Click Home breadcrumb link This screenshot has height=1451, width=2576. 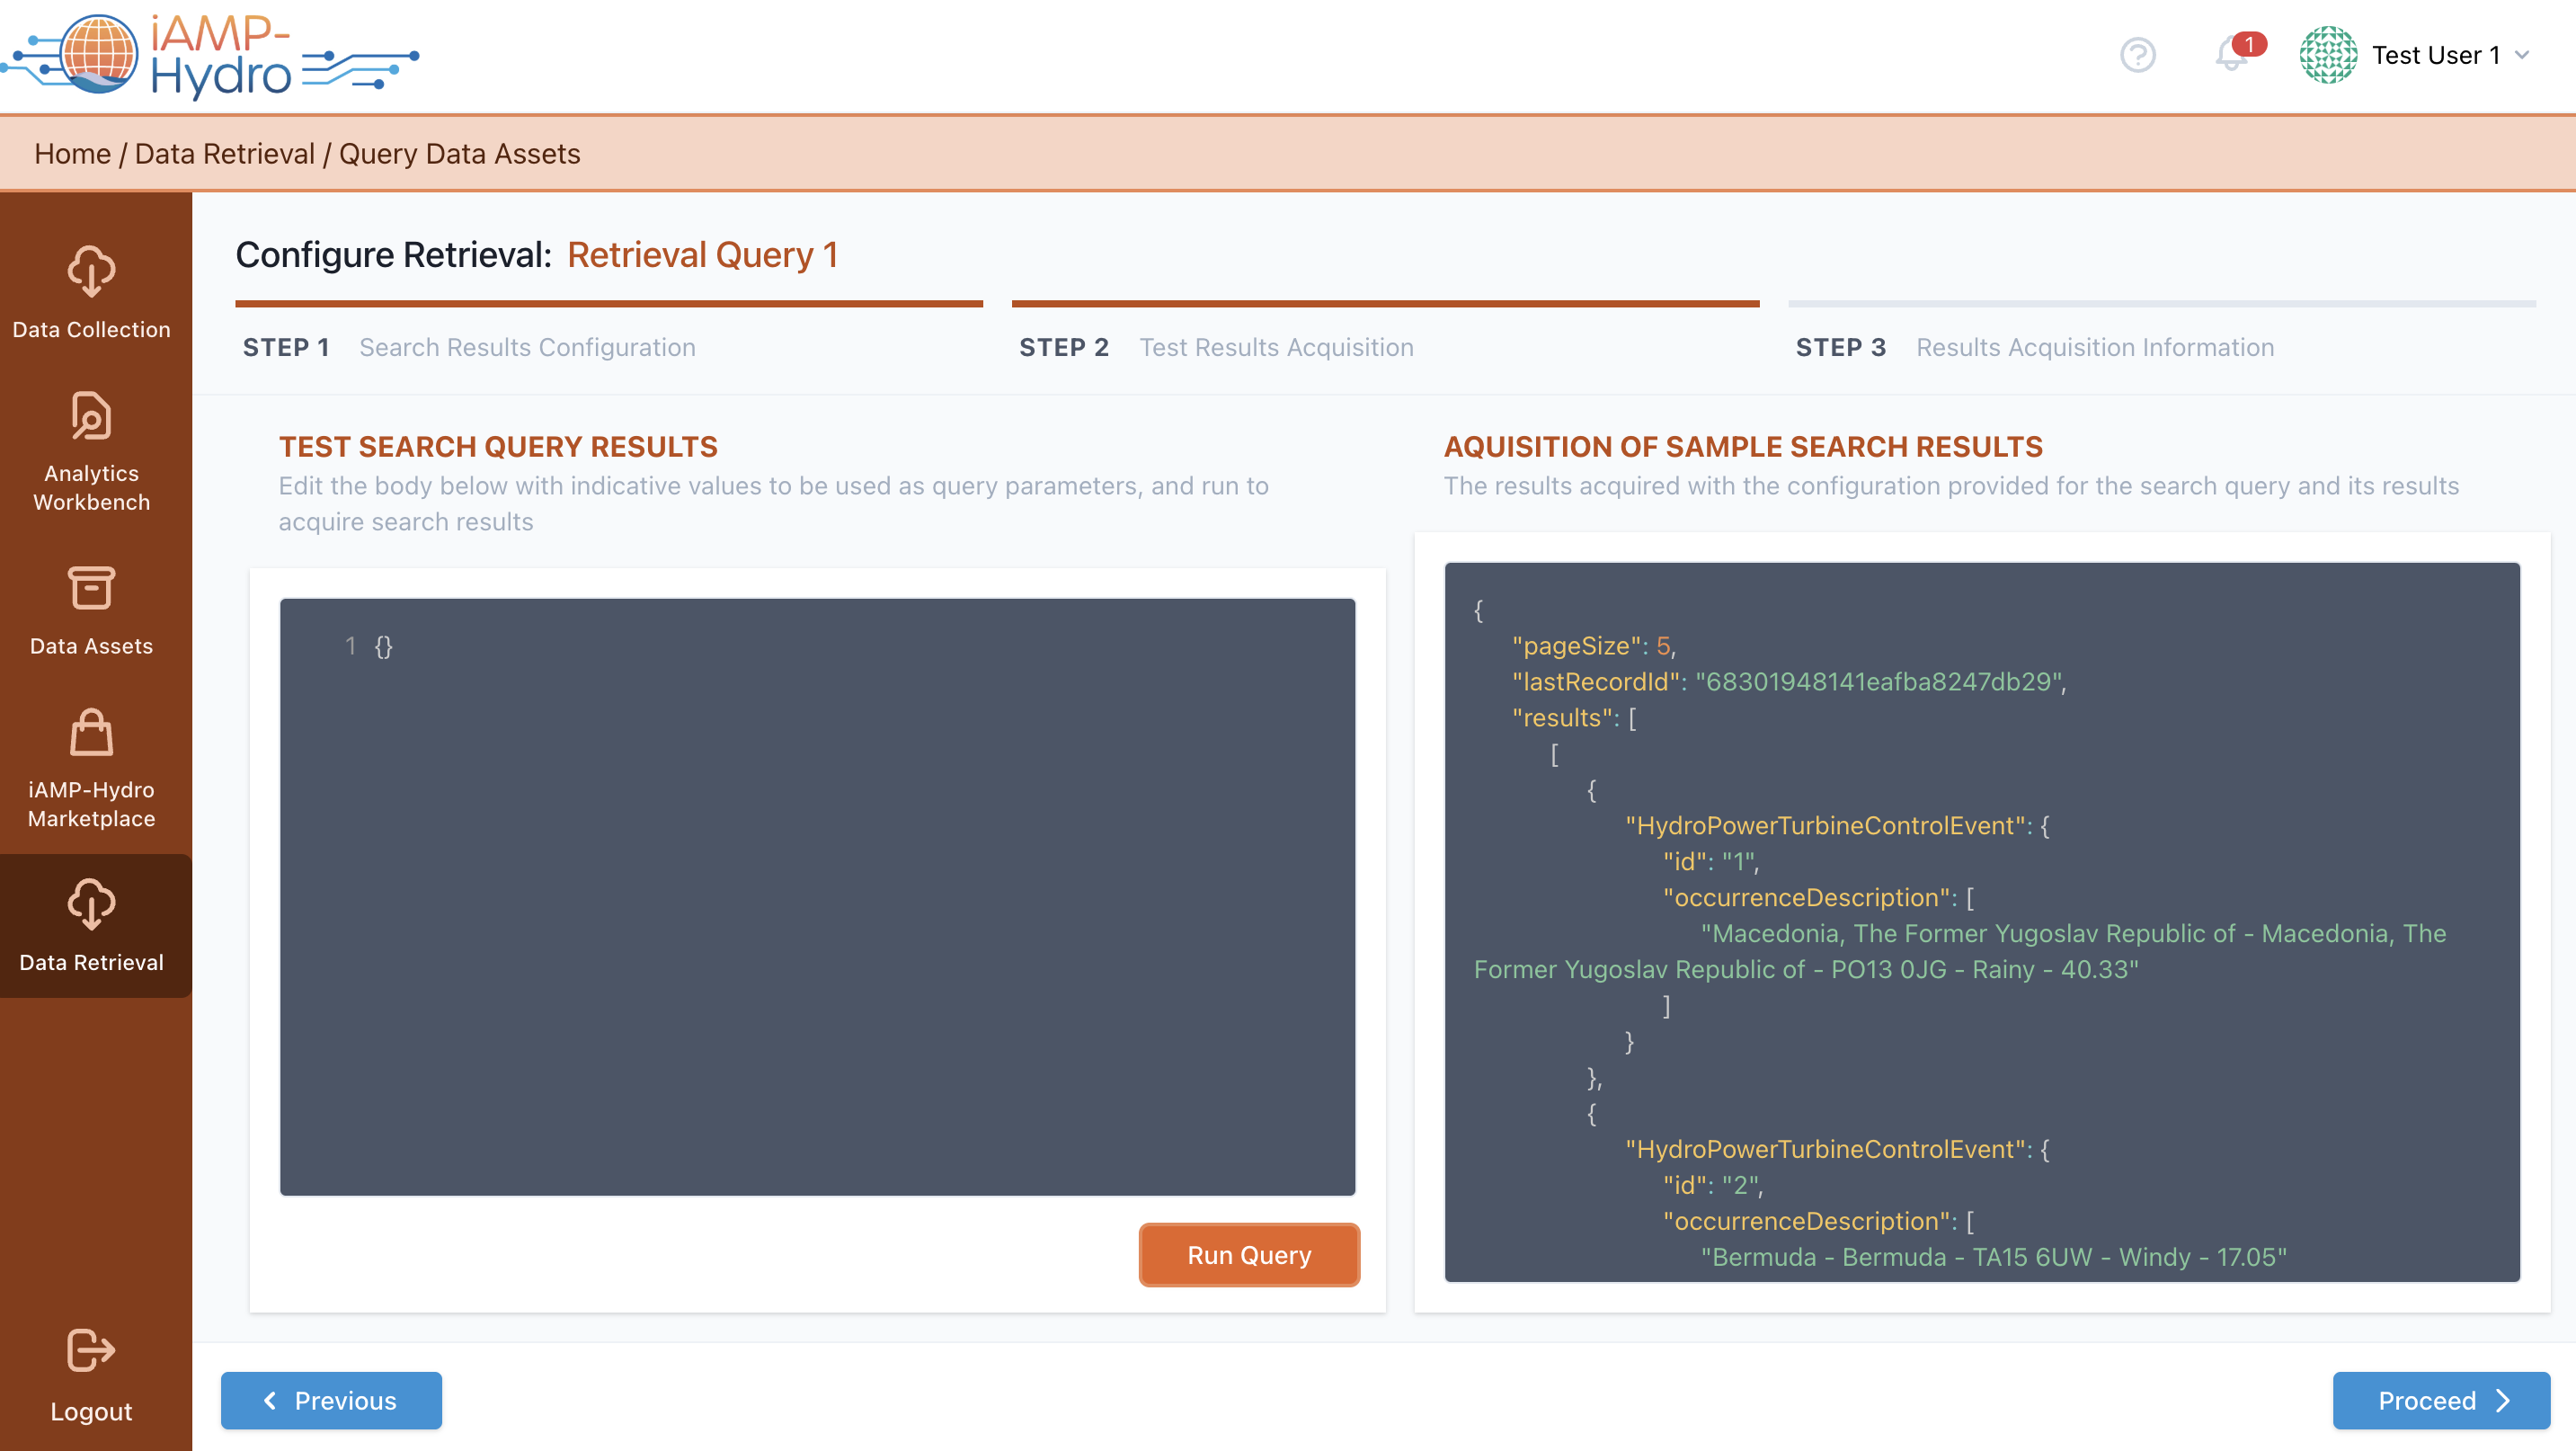[x=72, y=154]
